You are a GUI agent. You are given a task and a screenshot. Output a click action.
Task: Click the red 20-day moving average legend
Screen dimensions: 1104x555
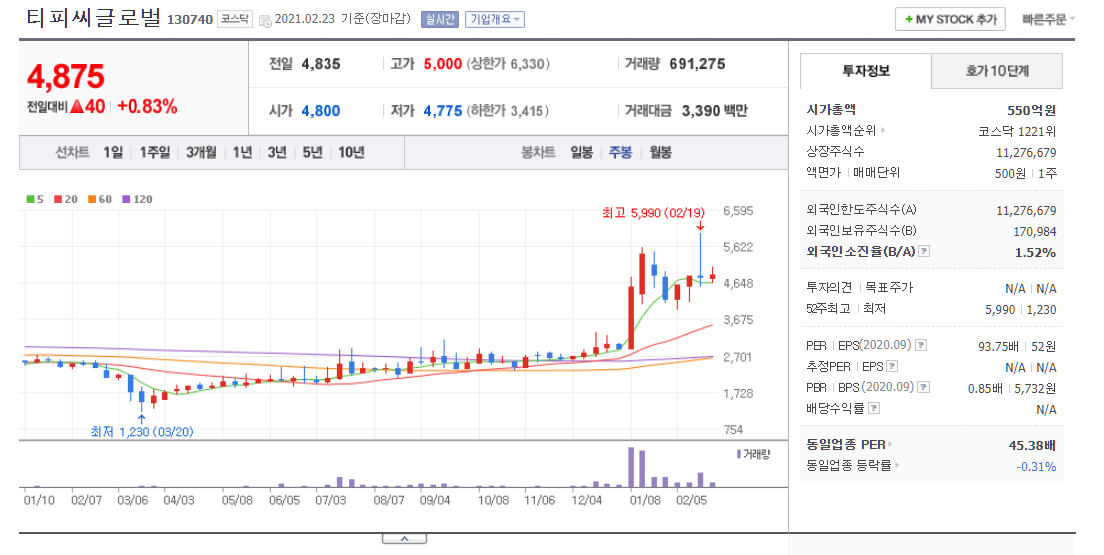pyautogui.click(x=65, y=199)
